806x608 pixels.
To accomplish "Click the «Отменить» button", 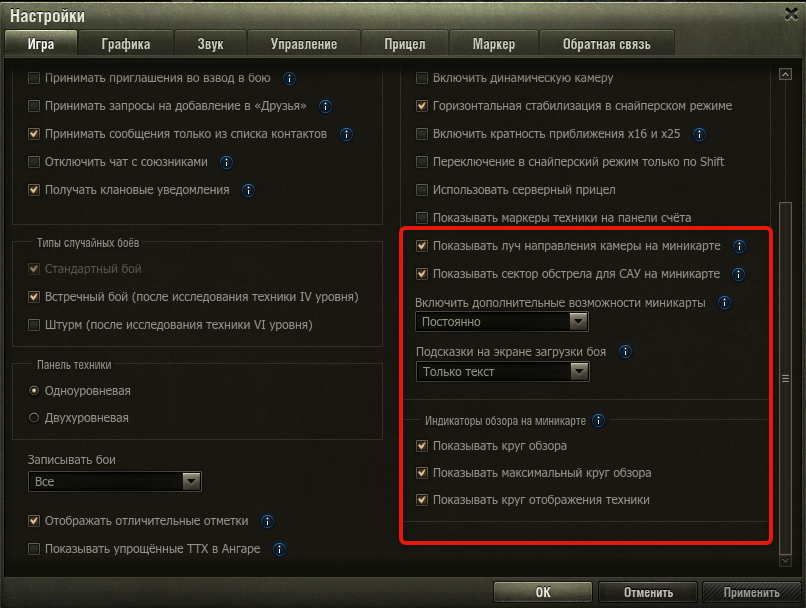I will click(648, 593).
